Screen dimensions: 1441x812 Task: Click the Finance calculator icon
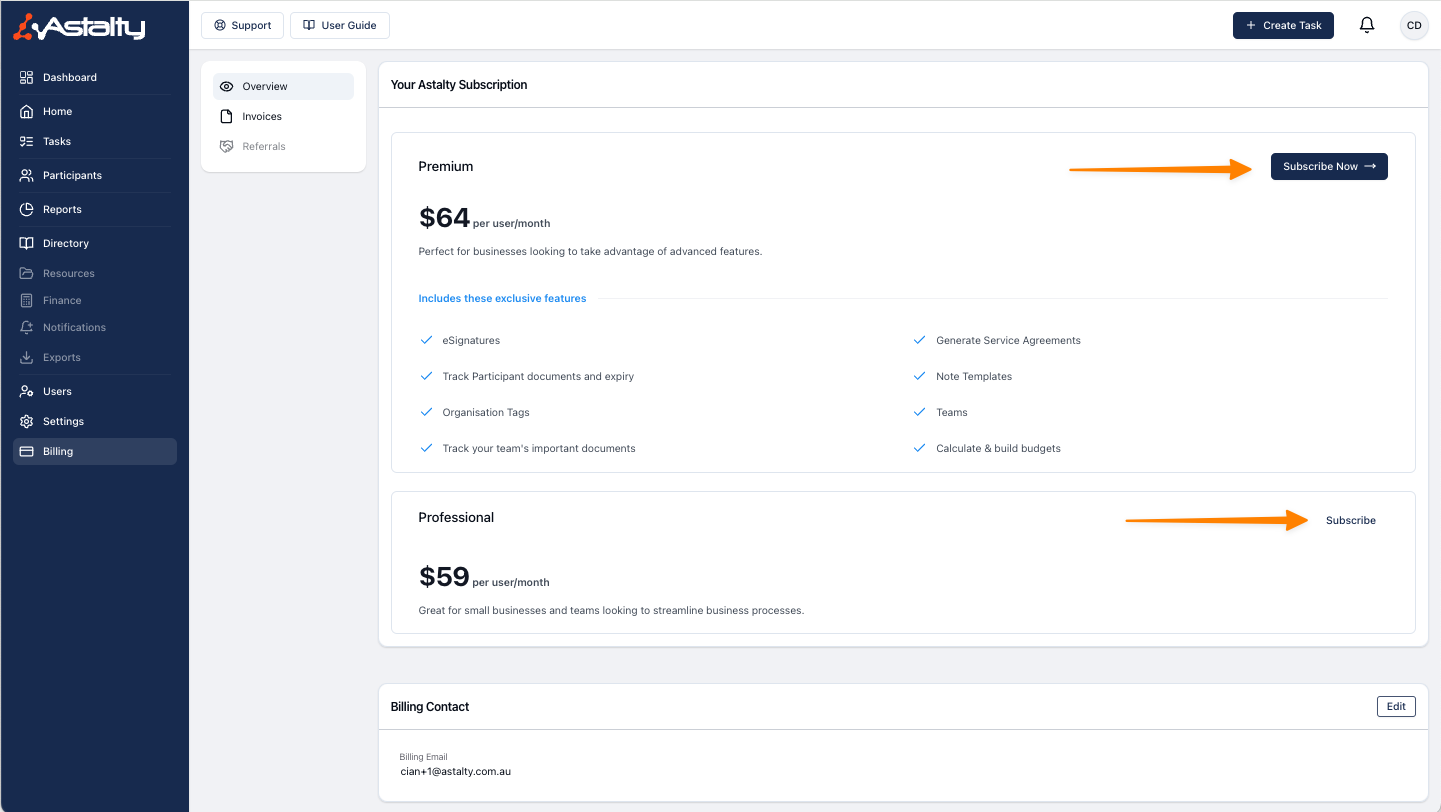coord(27,300)
